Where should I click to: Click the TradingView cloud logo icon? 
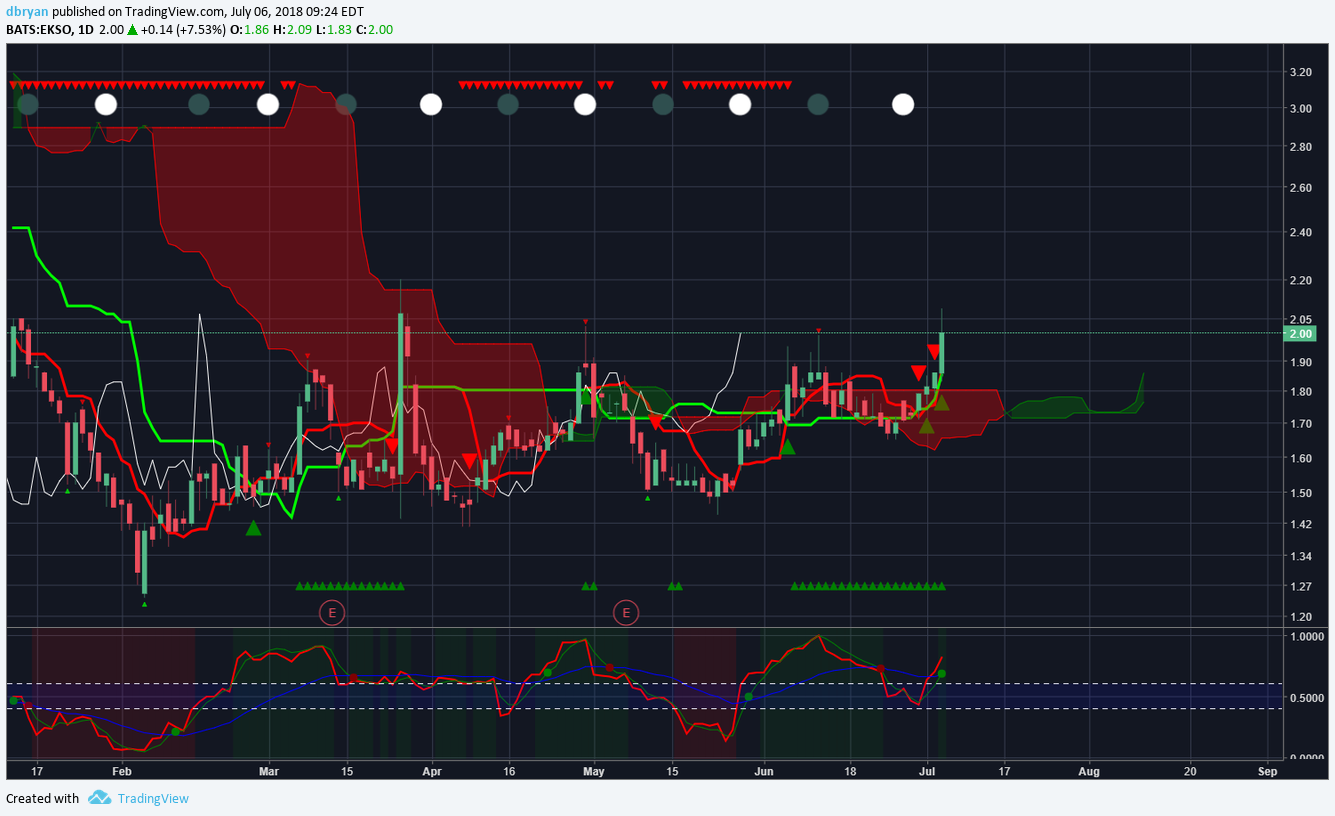tap(99, 798)
